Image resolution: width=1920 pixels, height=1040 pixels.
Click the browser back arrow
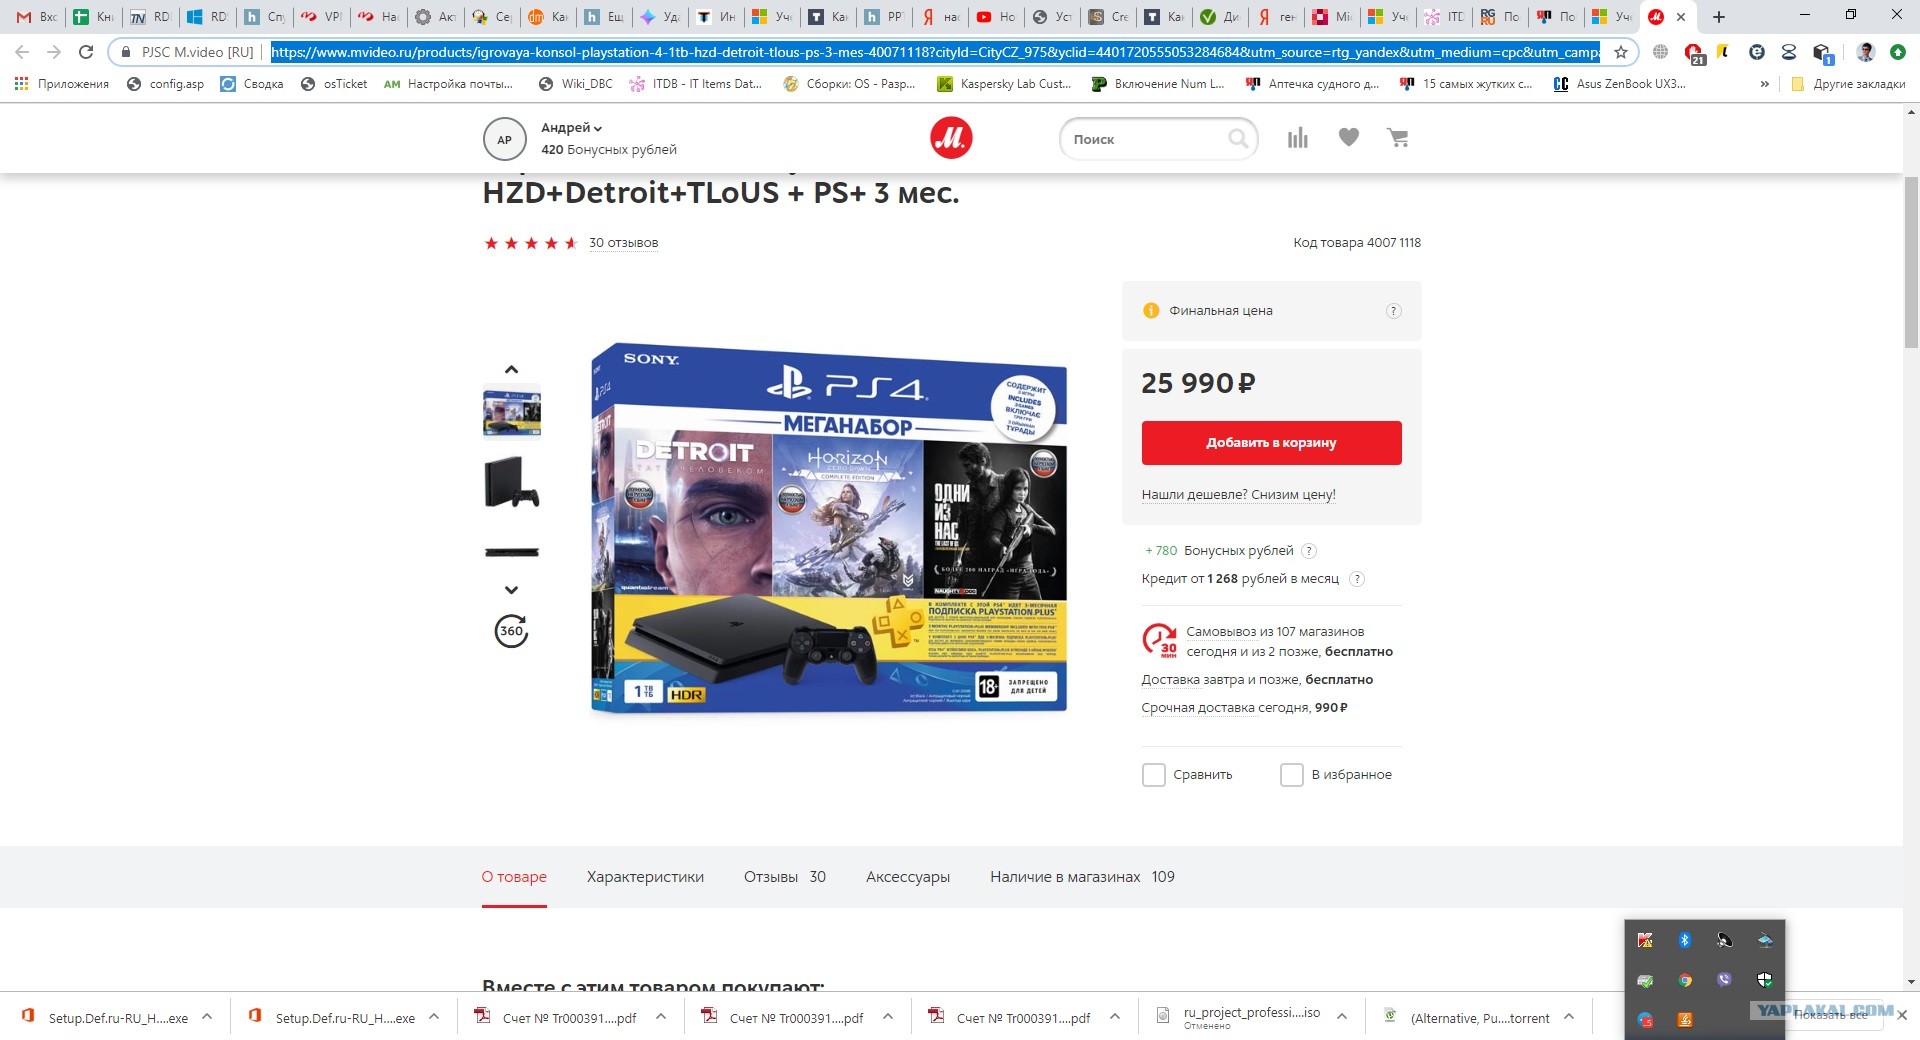pyautogui.click(x=22, y=52)
